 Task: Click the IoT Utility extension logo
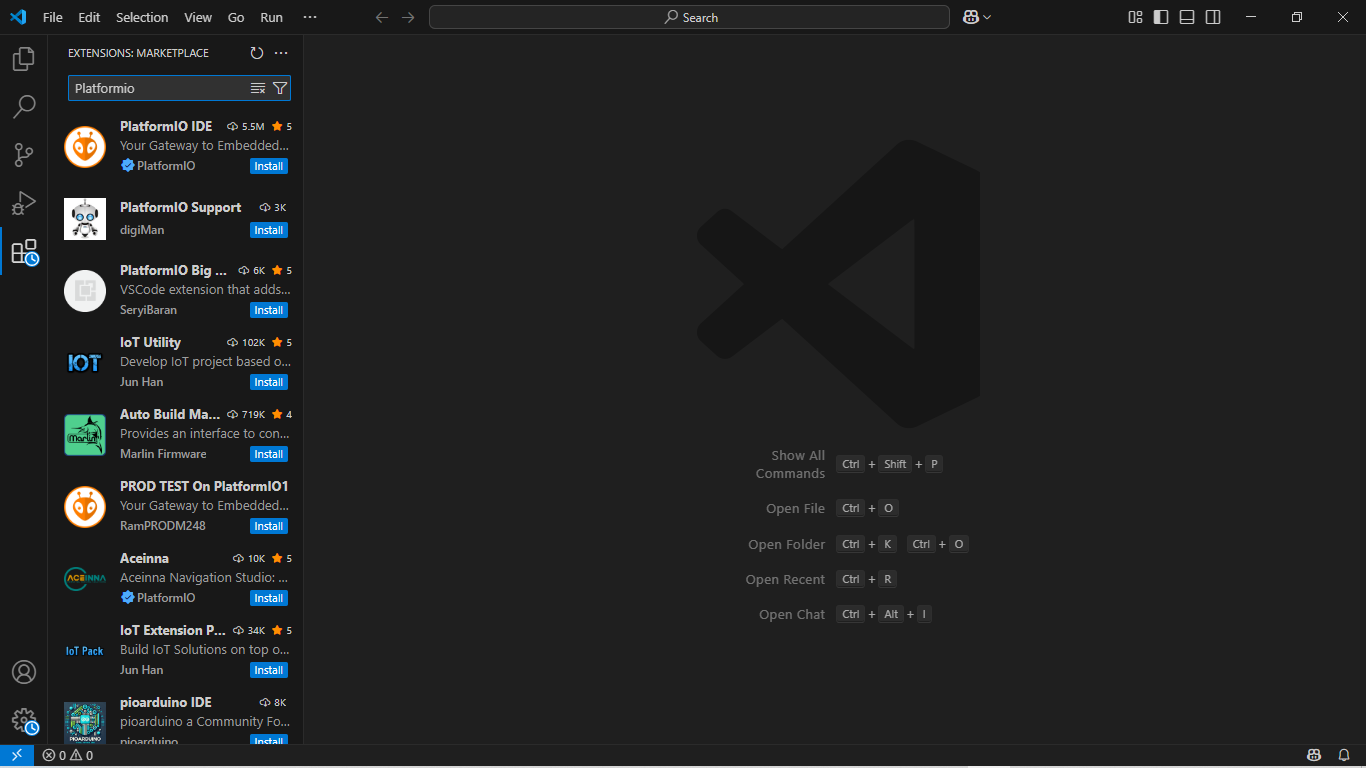click(x=85, y=363)
